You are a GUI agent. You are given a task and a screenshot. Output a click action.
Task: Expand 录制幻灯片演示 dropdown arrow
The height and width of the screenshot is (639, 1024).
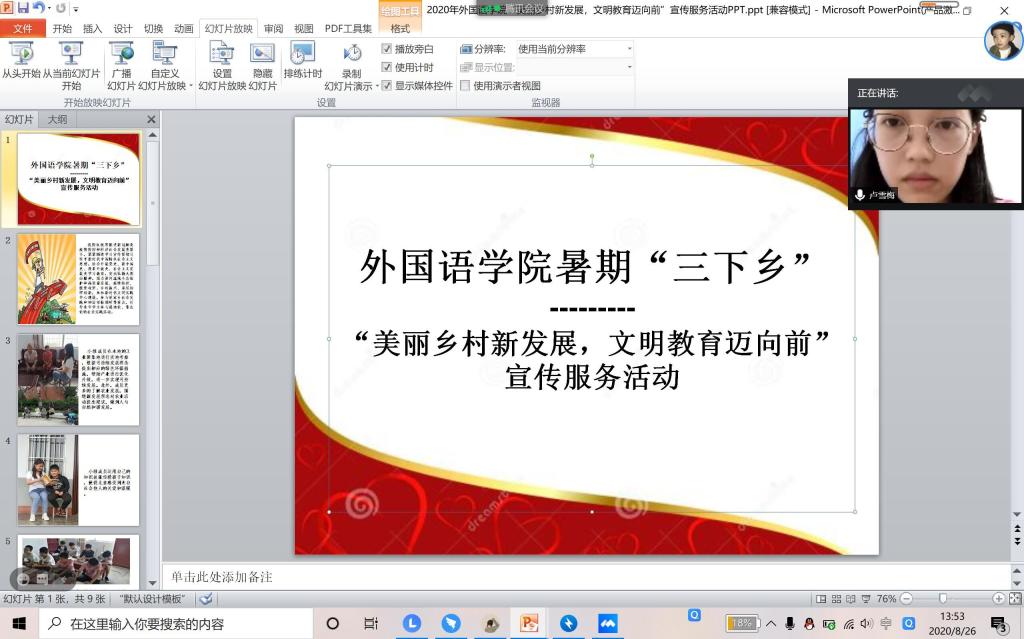pyautogui.click(x=376, y=86)
